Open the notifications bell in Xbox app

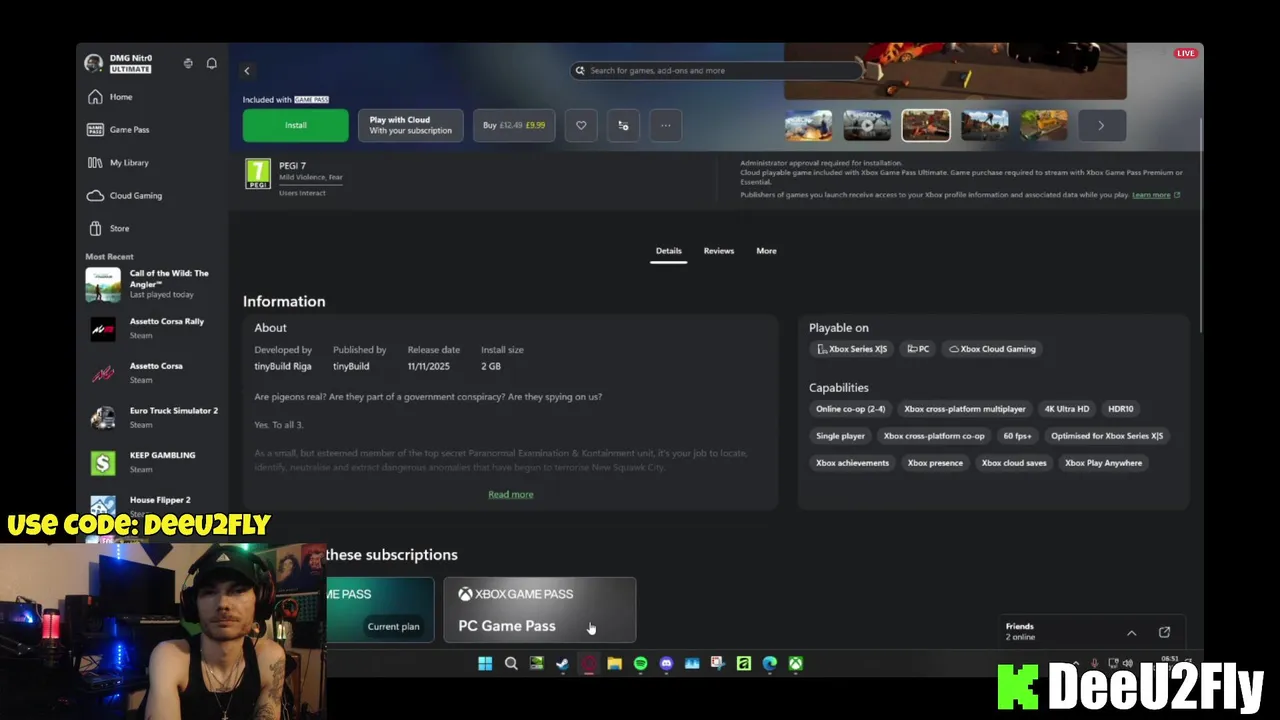(x=211, y=63)
